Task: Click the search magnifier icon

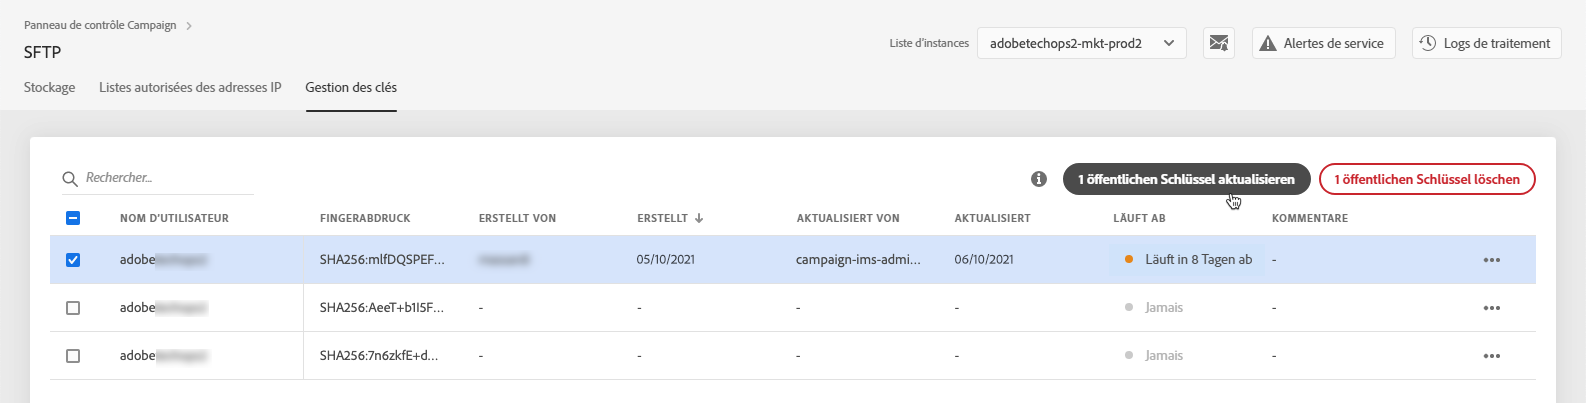Action: (x=70, y=179)
